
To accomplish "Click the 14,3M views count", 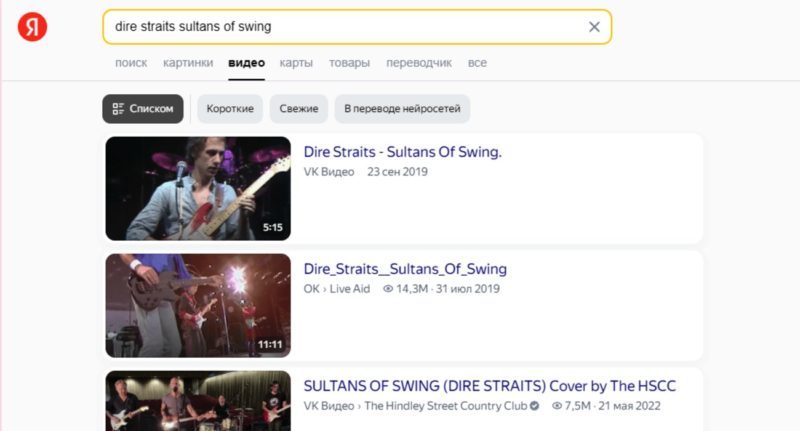I will tap(405, 289).
